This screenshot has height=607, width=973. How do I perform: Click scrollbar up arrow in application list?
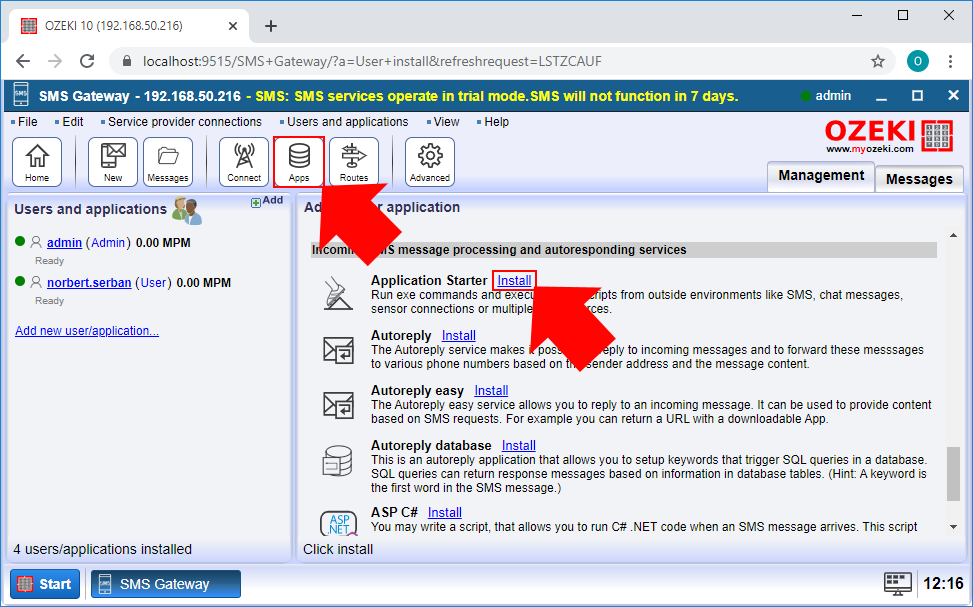point(953,235)
